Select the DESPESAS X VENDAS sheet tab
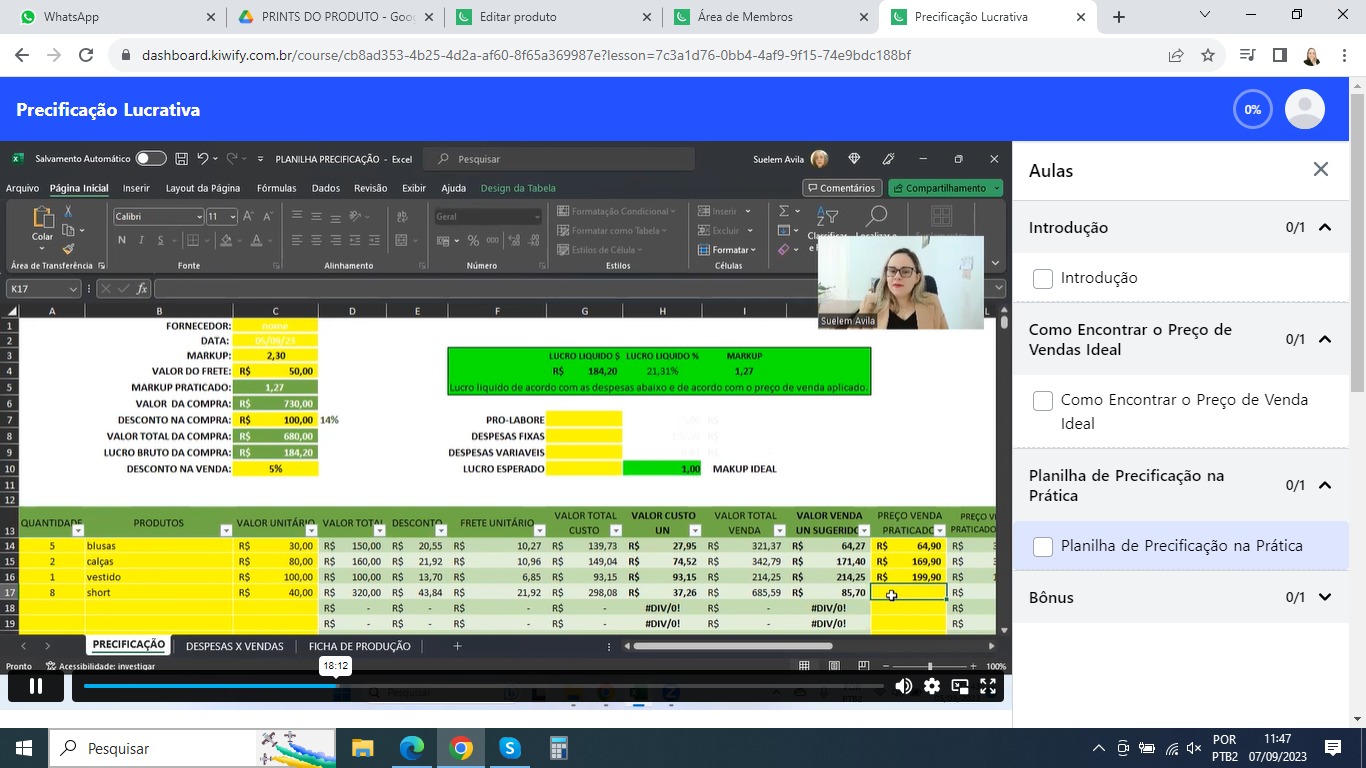Image resolution: width=1366 pixels, height=768 pixels. pos(235,646)
